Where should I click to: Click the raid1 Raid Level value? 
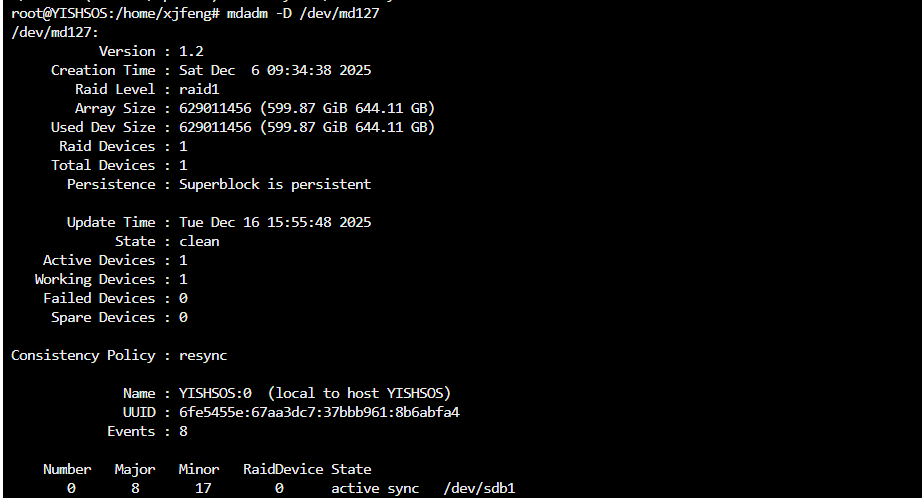click(199, 89)
